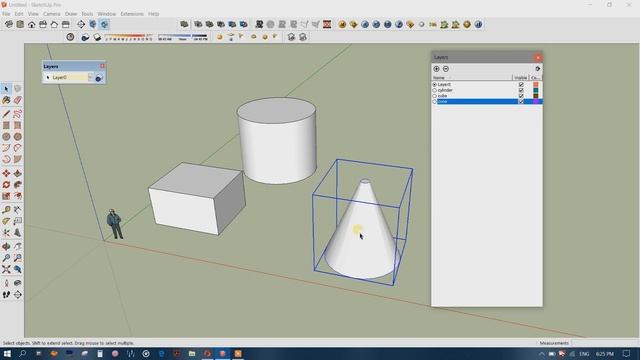Pick the Paint Bucket tool

pyautogui.click(x=6, y=100)
